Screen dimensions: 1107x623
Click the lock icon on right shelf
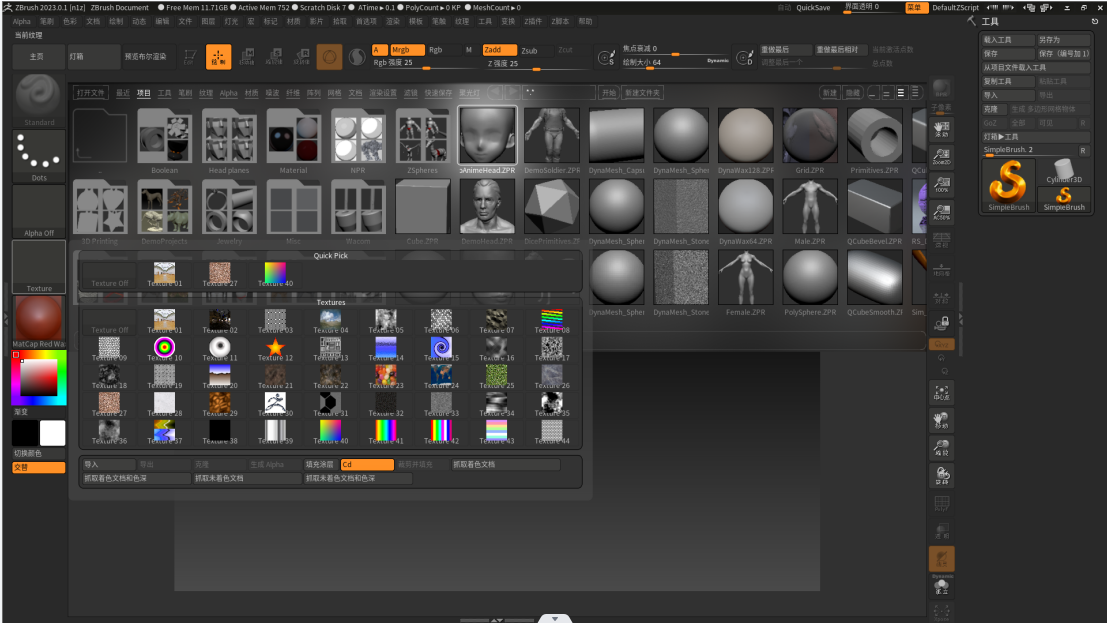click(941, 324)
